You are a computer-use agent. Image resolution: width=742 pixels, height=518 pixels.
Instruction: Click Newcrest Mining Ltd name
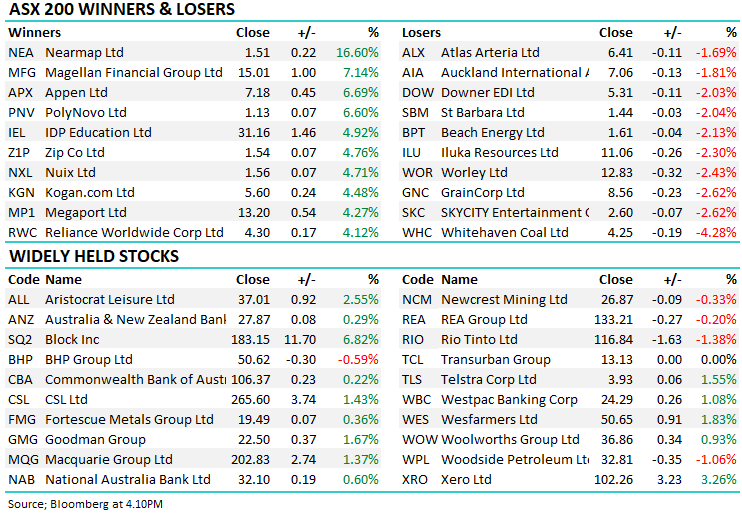point(504,300)
